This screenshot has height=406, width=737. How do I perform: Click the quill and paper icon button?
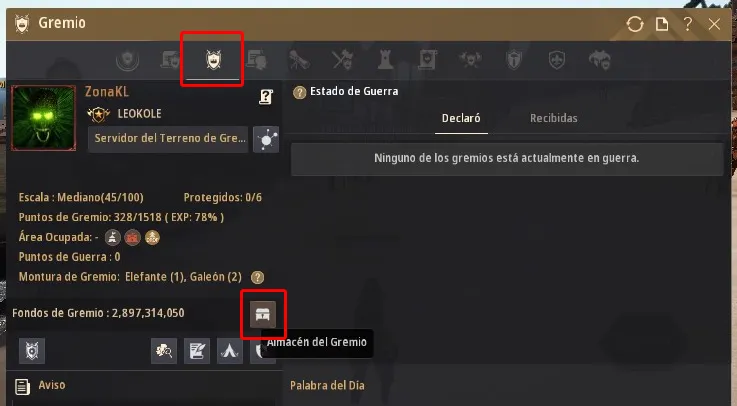click(x=197, y=351)
